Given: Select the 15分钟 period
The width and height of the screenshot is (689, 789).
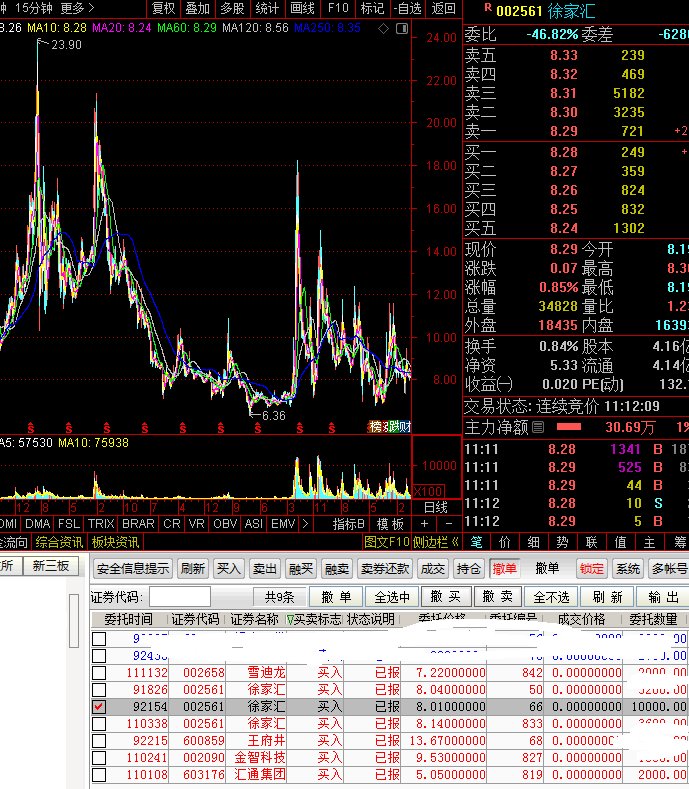Looking at the screenshot, I should click(33, 8).
